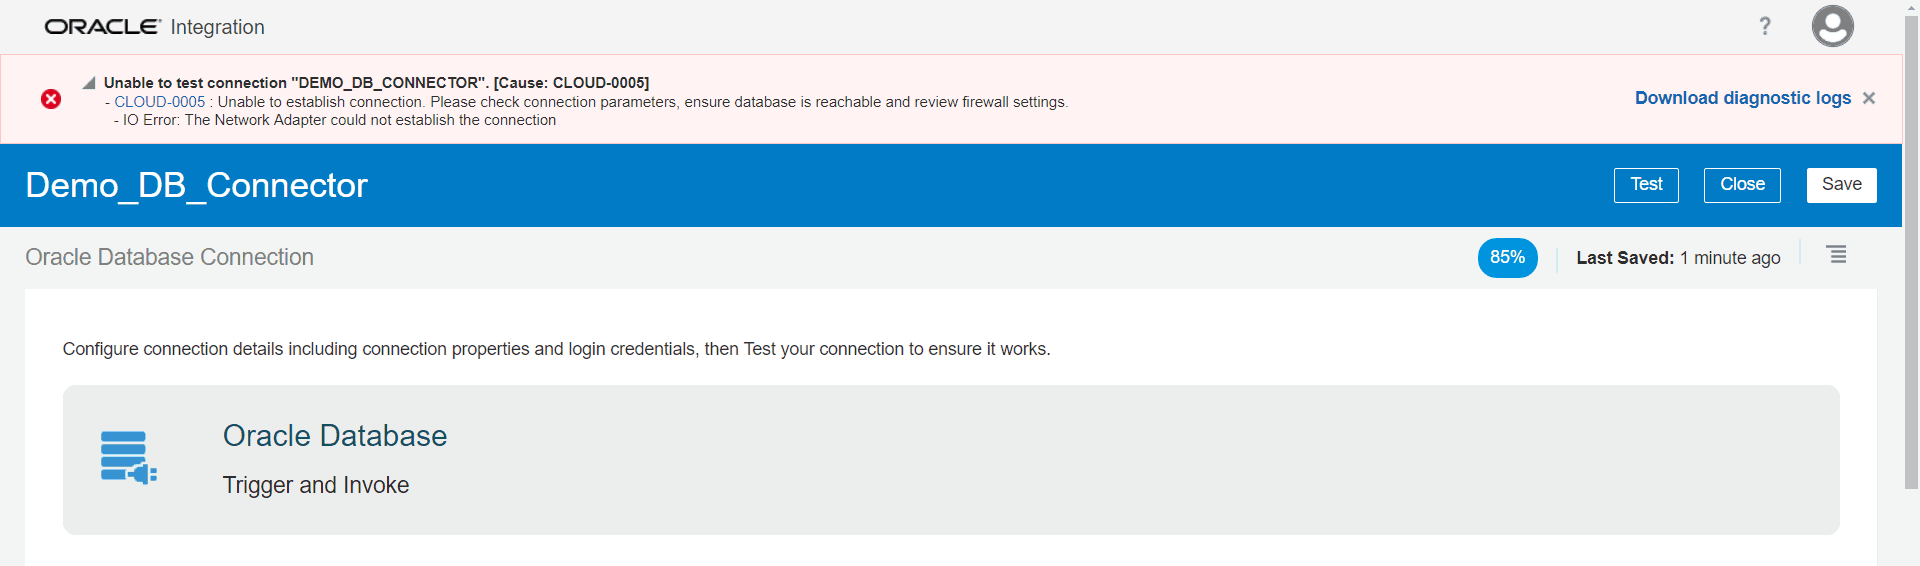Screen dimensions: 1920x566
Task: Test the Demo_DB_Connector connection
Action: click(x=1646, y=185)
